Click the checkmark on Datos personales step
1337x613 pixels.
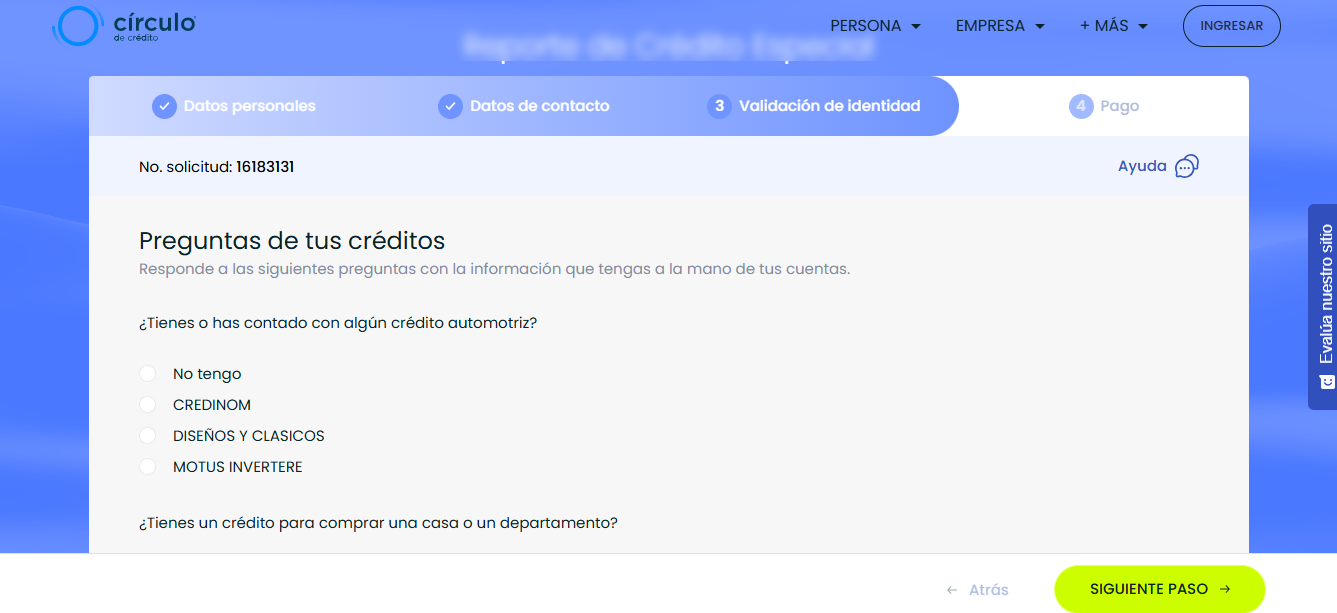click(x=164, y=105)
